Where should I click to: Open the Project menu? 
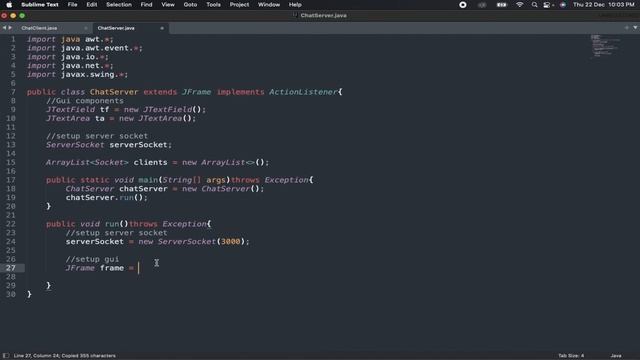click(239, 5)
